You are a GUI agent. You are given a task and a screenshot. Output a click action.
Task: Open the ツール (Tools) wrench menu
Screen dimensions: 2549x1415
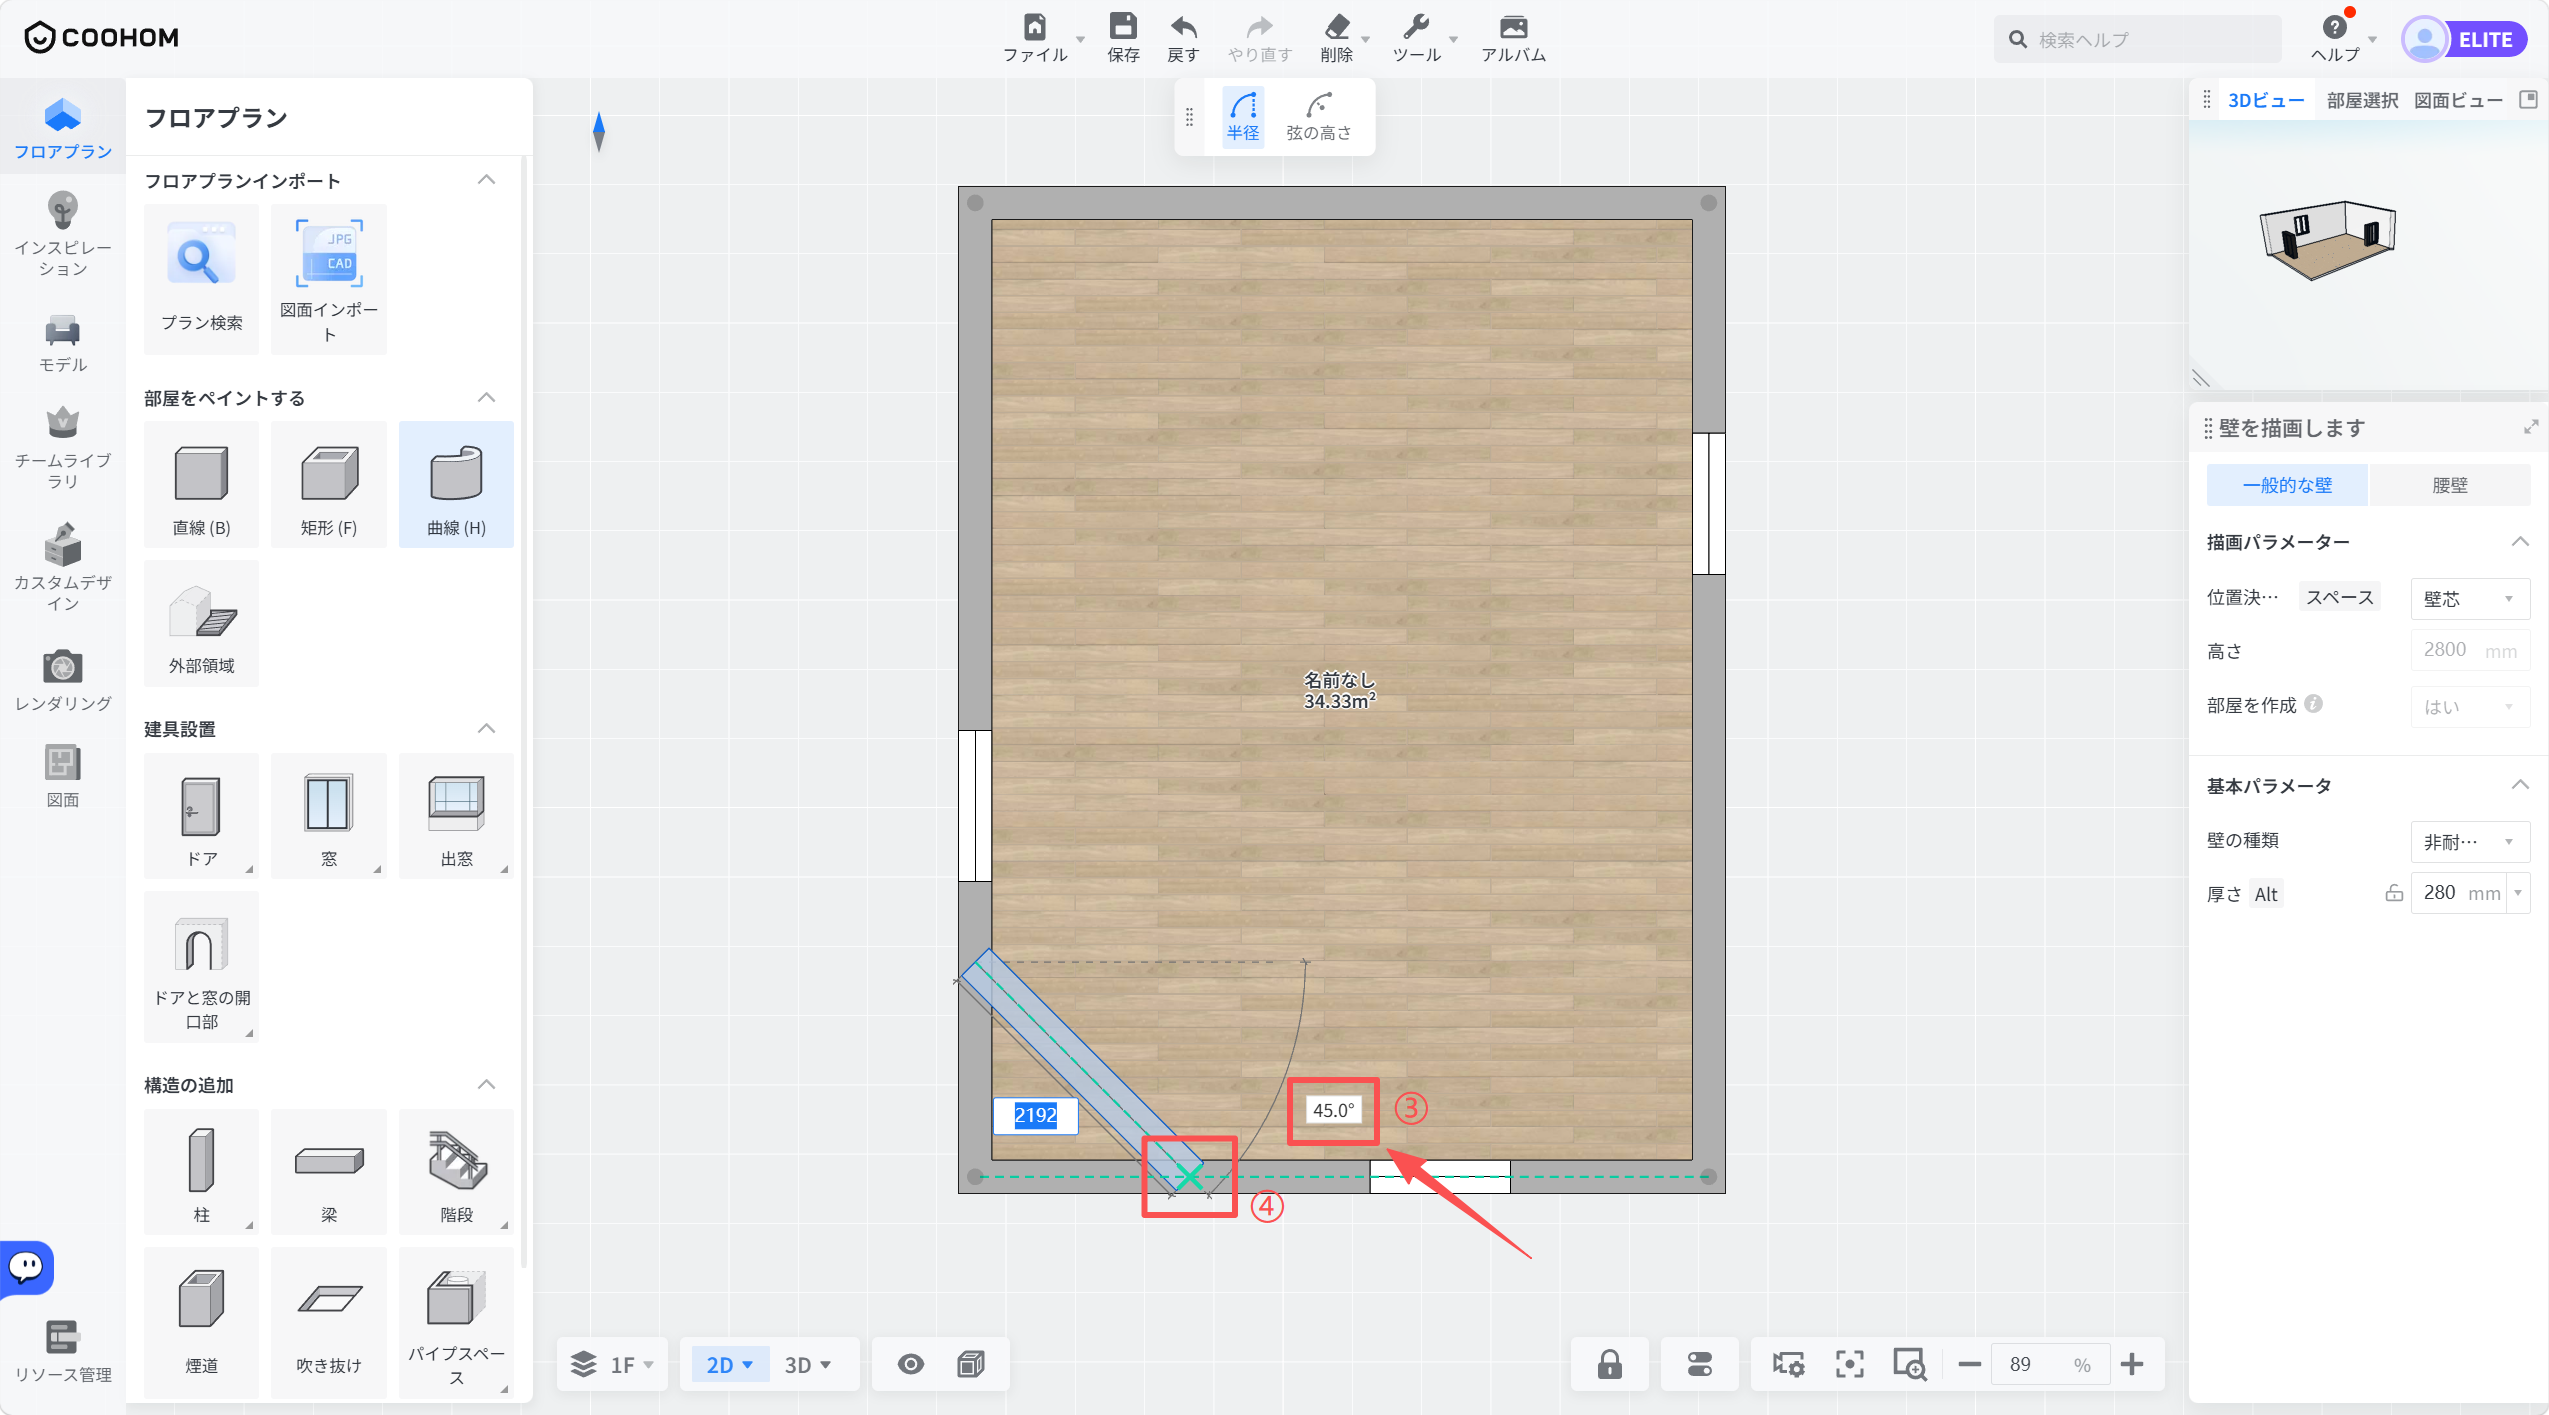(1416, 38)
